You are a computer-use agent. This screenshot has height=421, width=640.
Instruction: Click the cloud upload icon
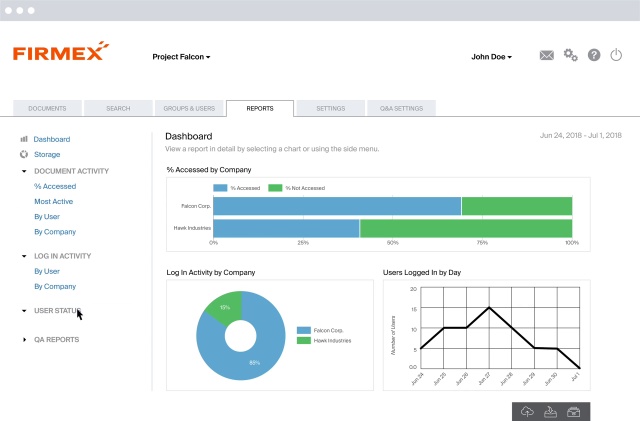pos(527,412)
